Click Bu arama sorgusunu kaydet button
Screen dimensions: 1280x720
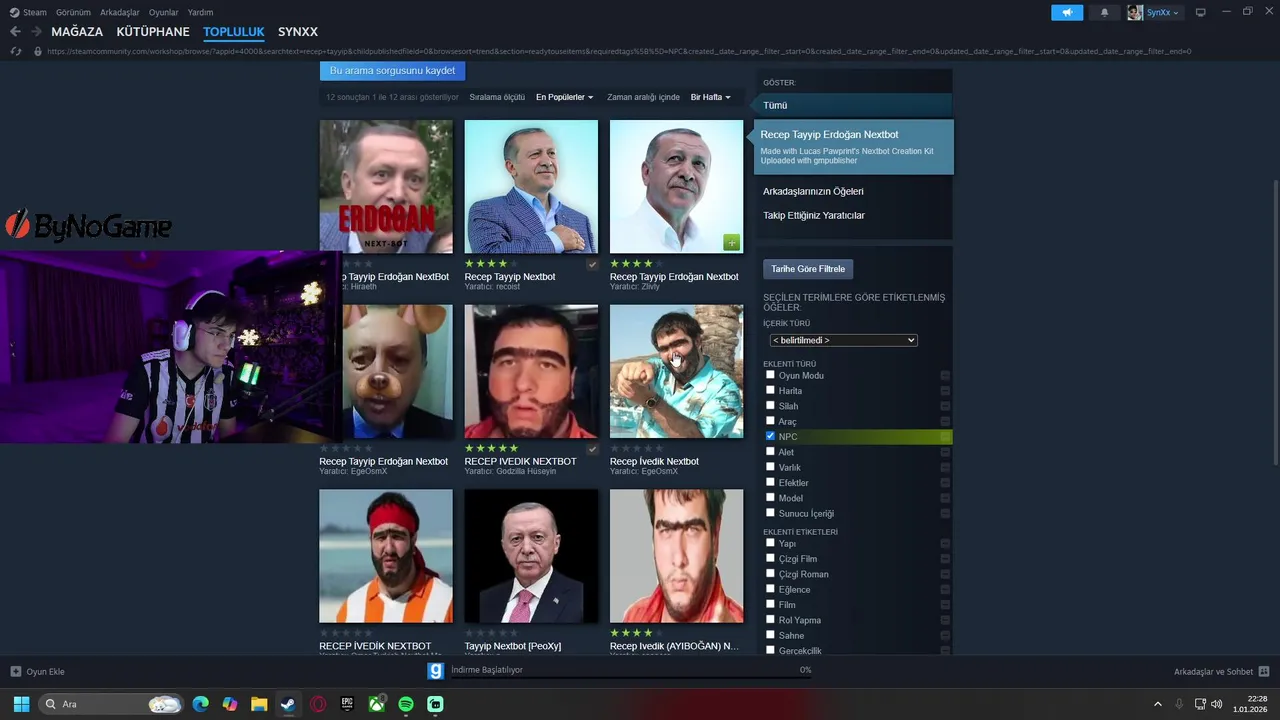pos(393,70)
